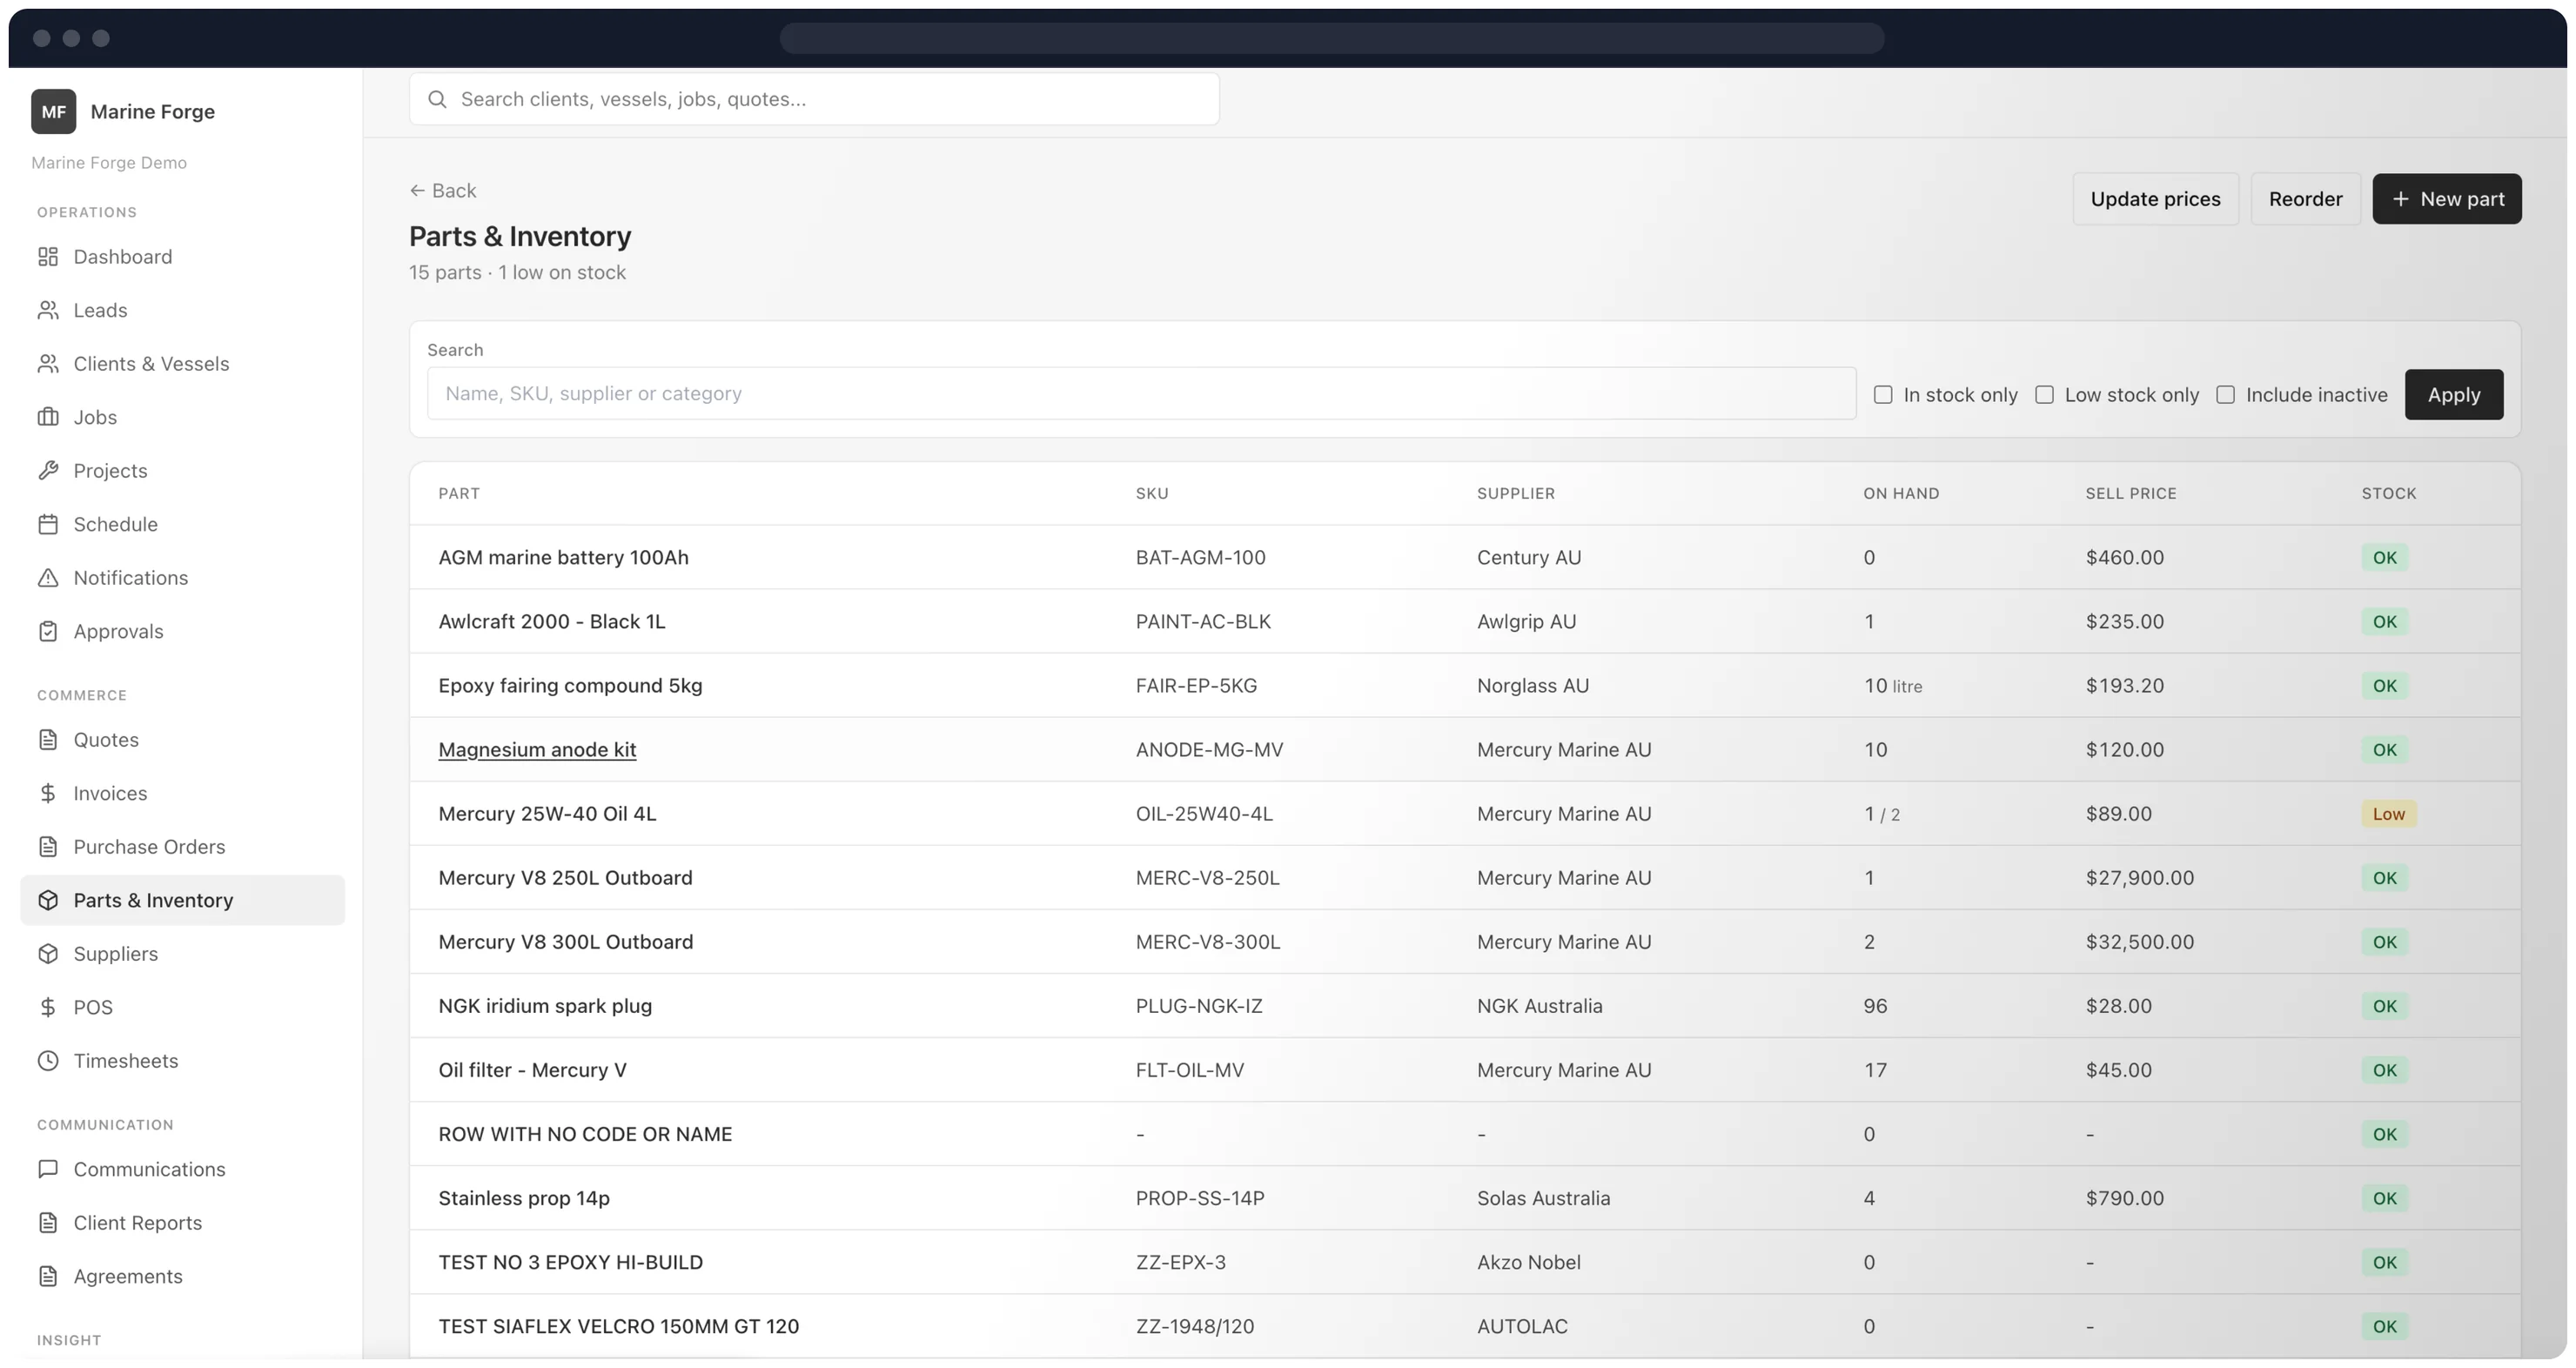The image size is (2576, 1368).
Task: Click the Update prices button
Action: 2155,199
